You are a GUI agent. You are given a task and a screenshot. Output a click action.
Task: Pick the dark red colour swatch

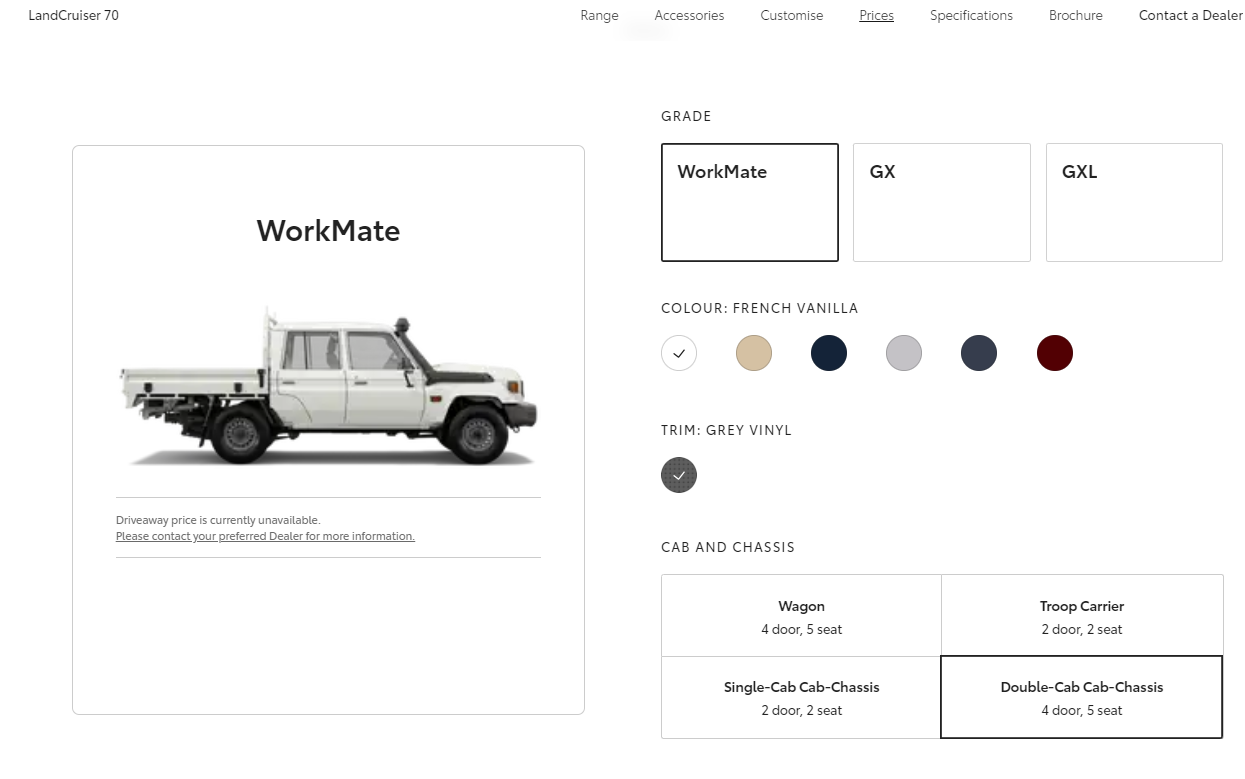(1055, 353)
